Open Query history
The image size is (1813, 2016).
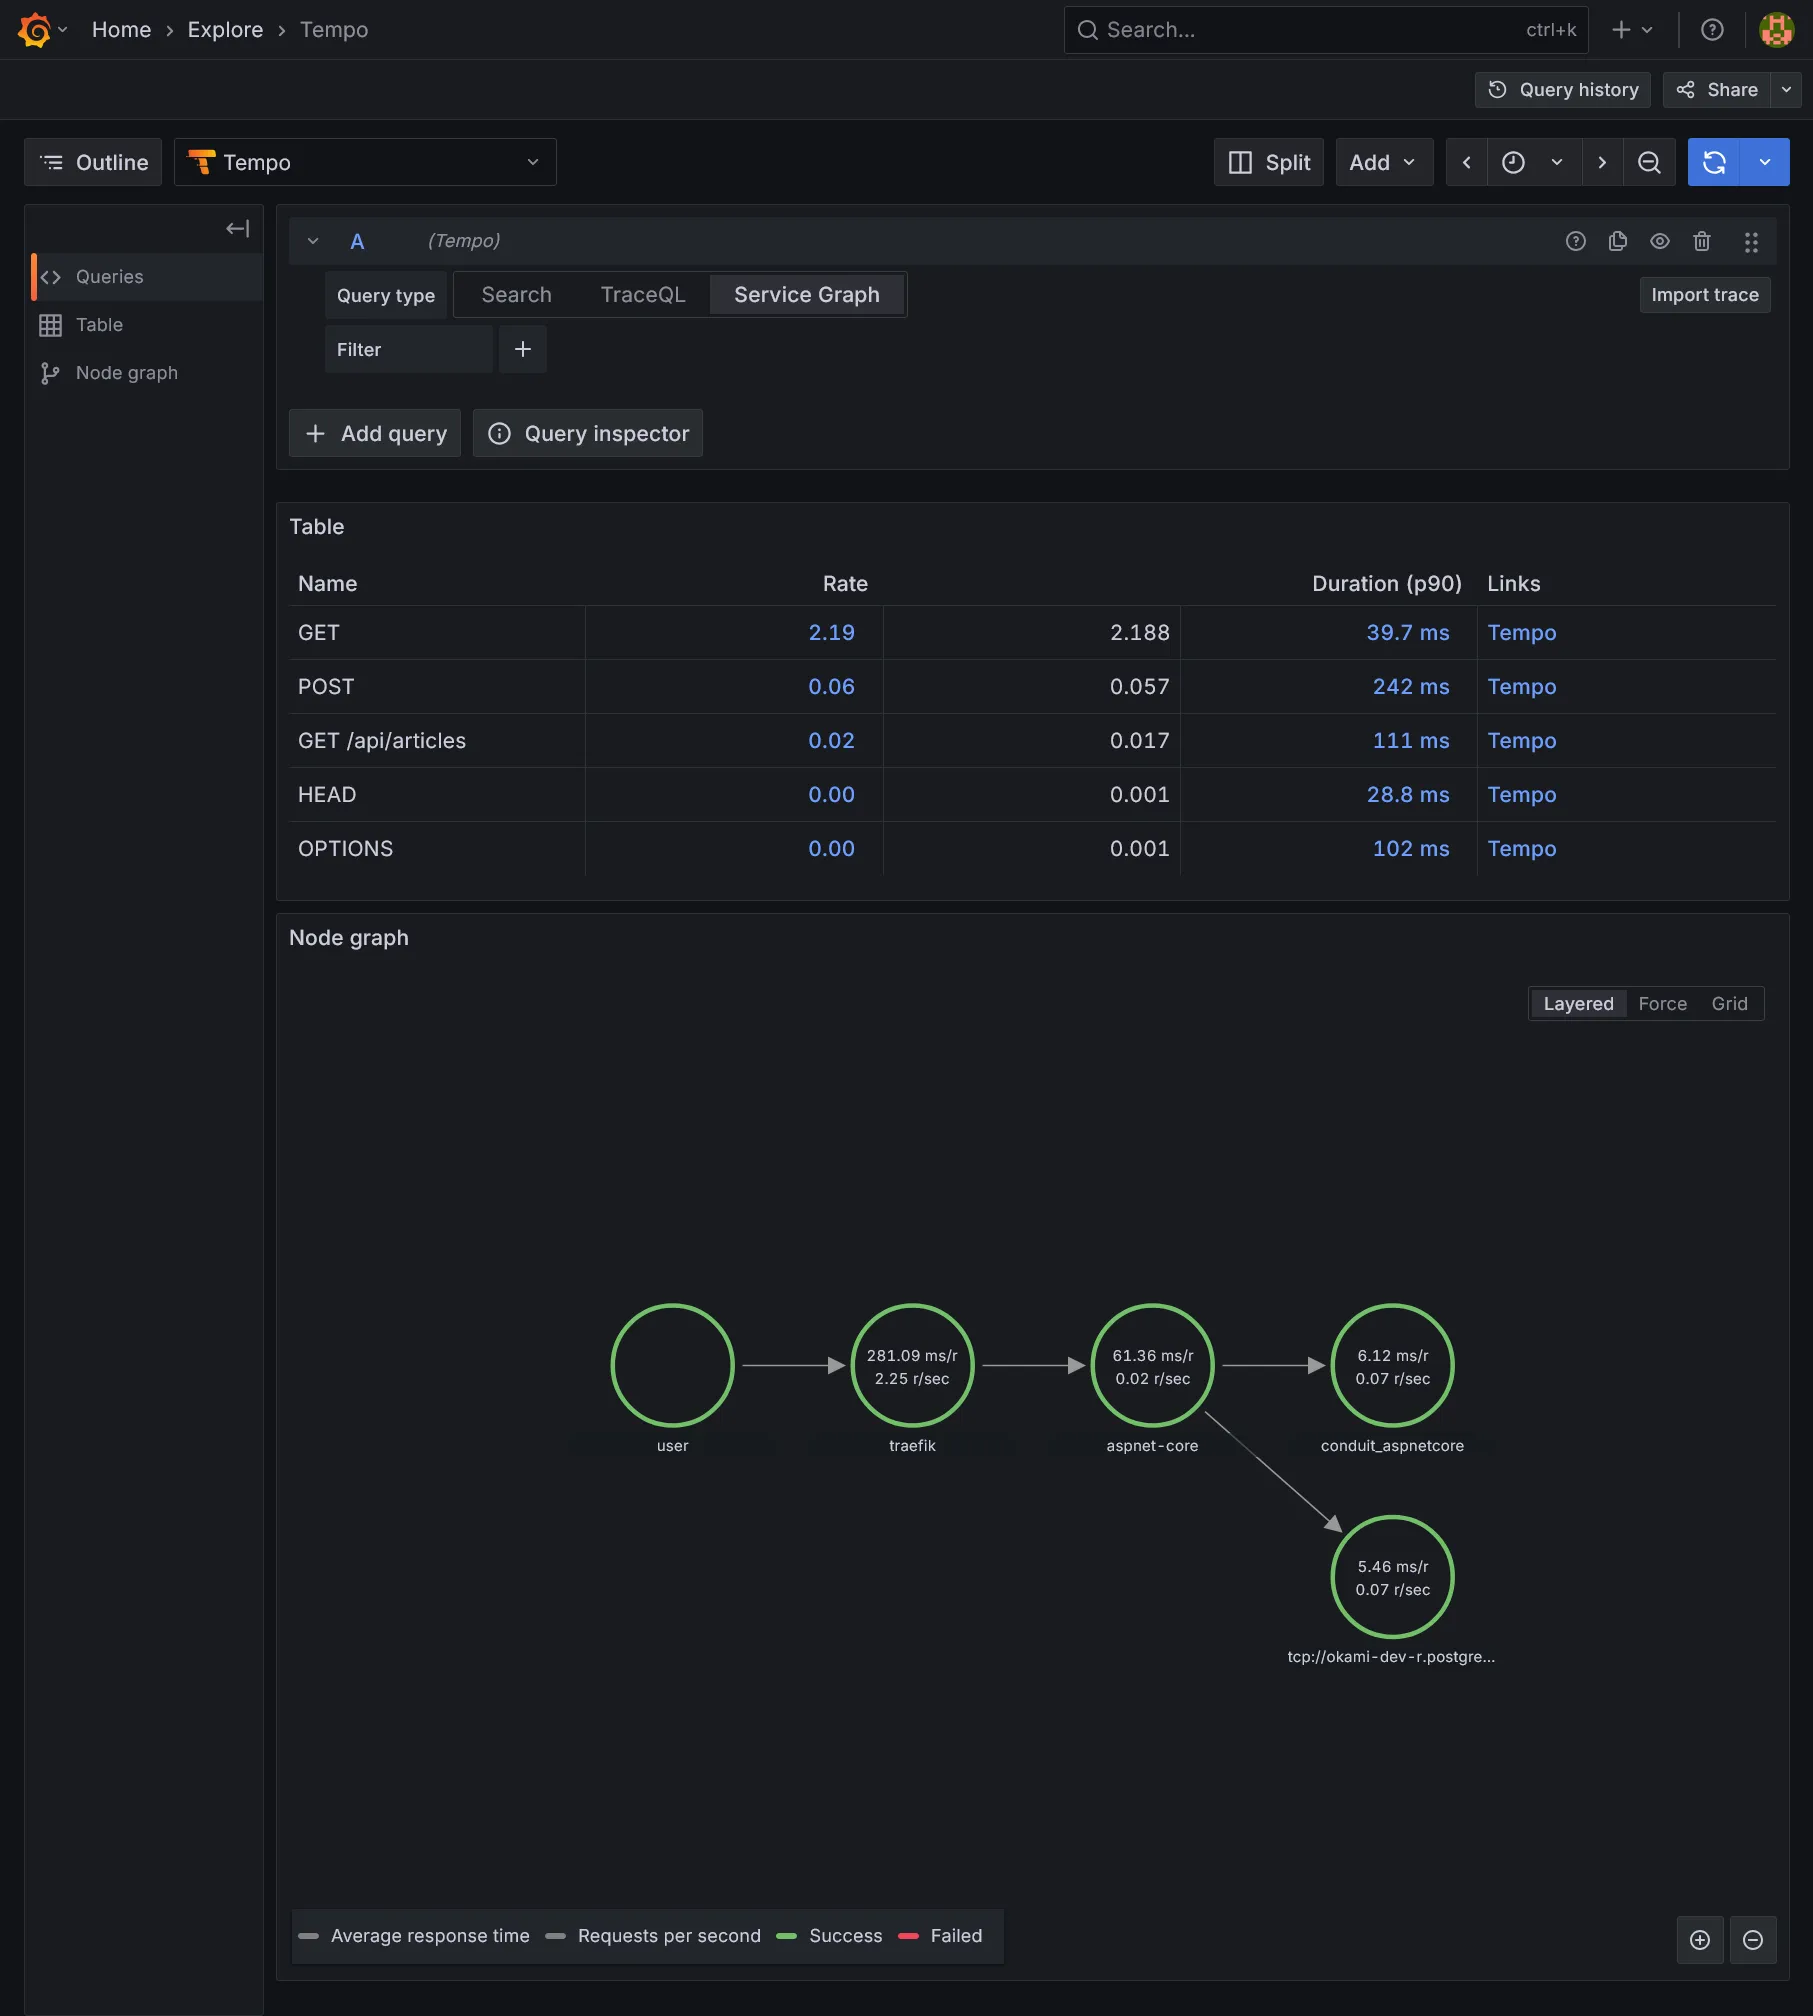click(x=1562, y=89)
